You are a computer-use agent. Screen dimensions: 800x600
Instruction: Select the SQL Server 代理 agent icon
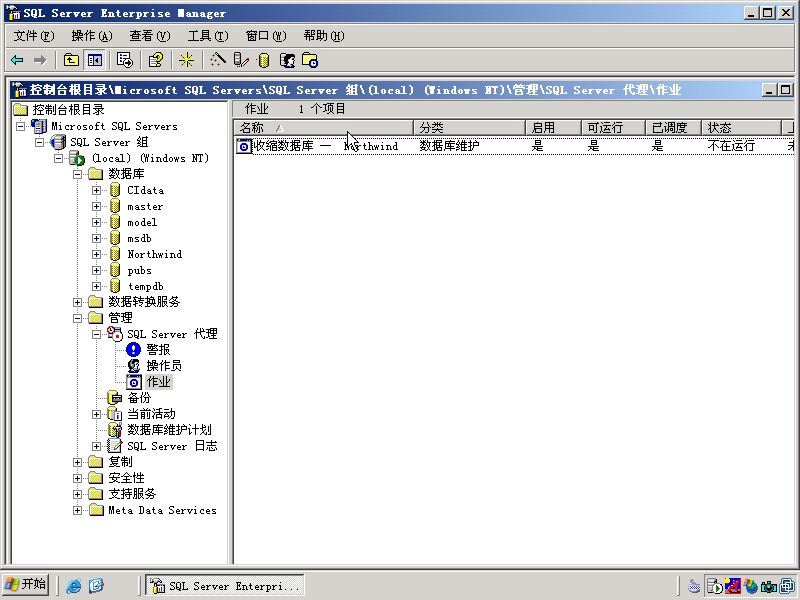[x=115, y=334]
